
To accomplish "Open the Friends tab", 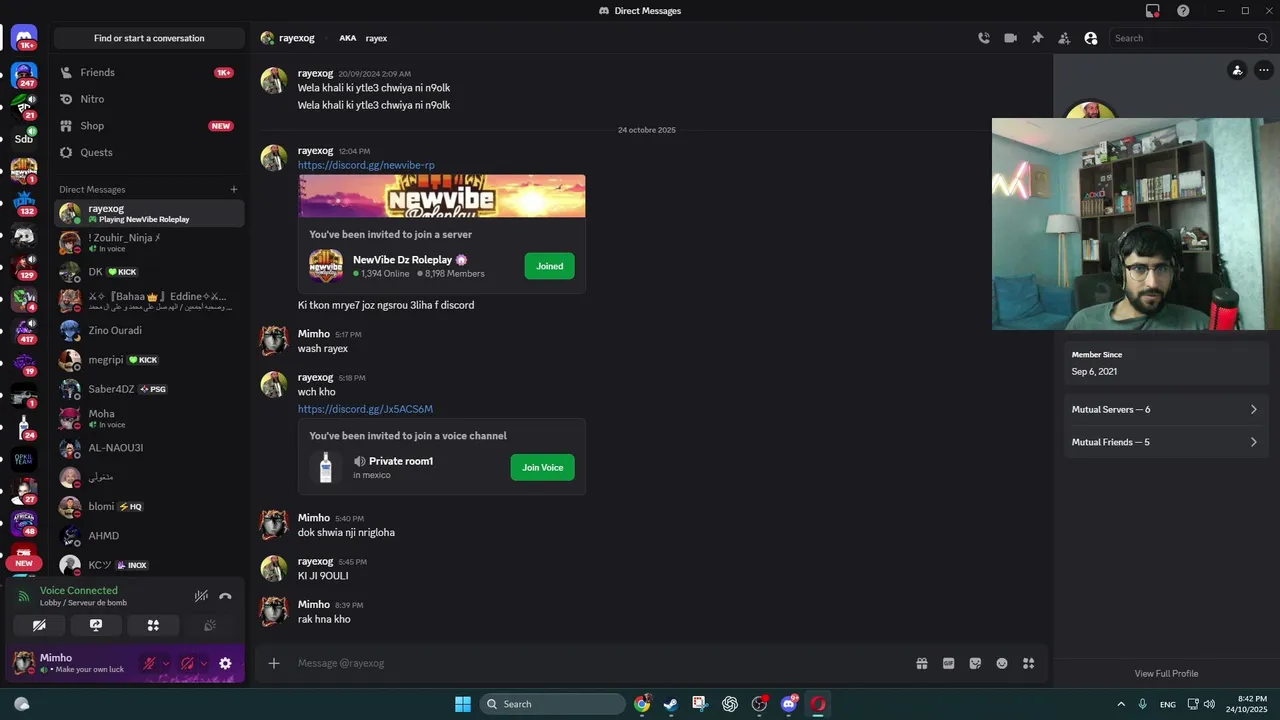I will [149, 72].
